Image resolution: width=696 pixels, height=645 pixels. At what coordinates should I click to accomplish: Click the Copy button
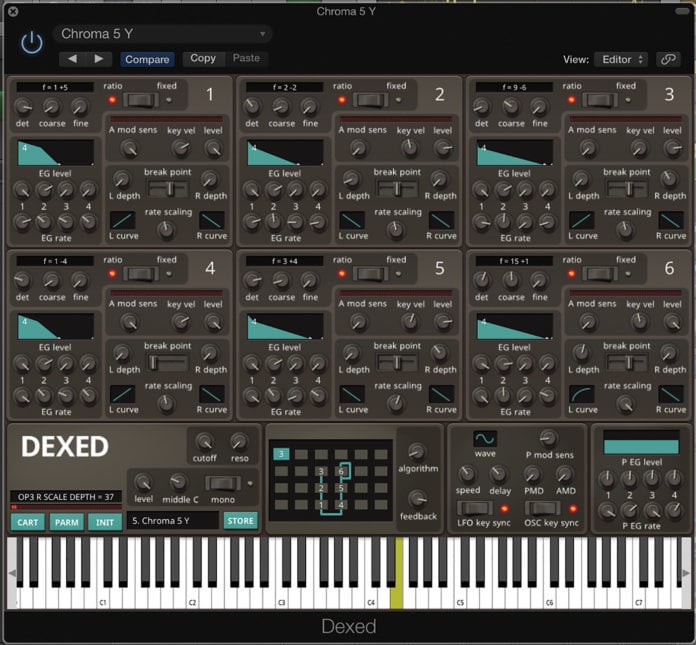click(x=203, y=59)
